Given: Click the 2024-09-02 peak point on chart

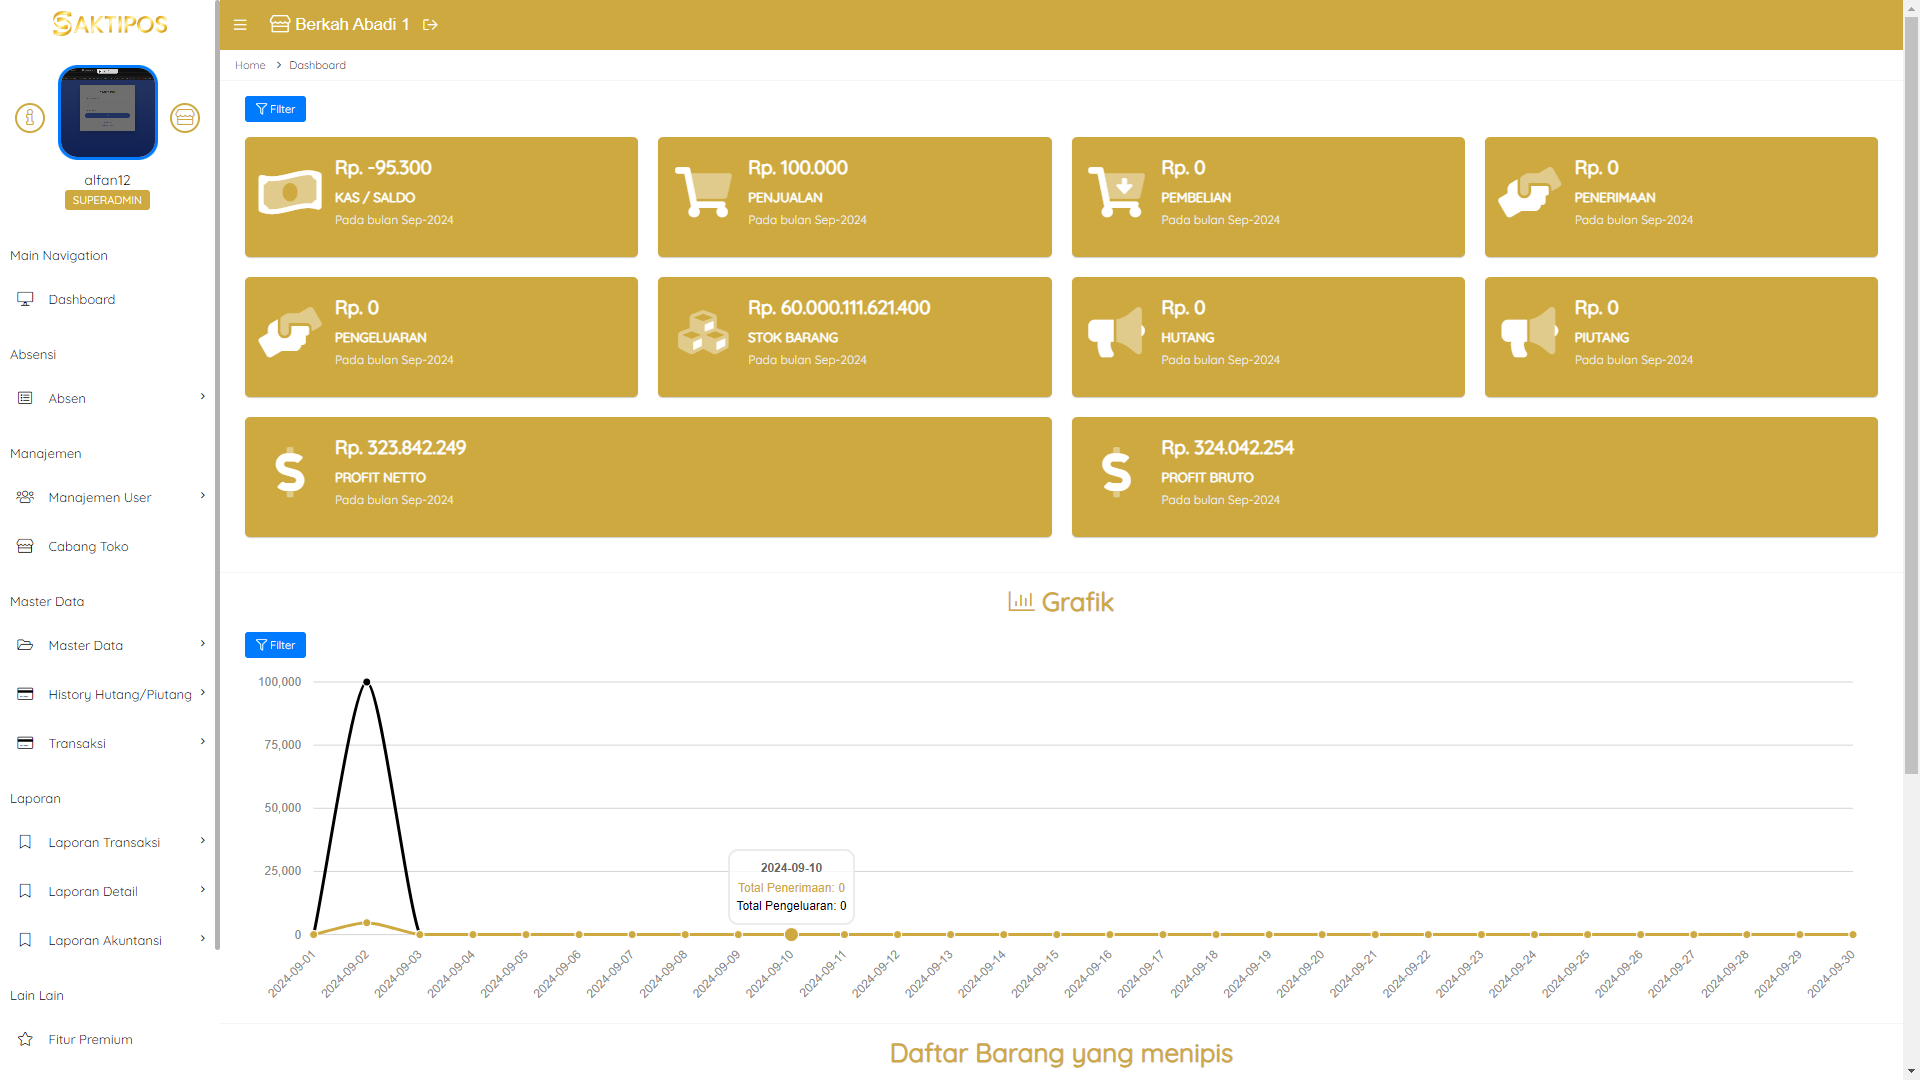Looking at the screenshot, I should click(367, 682).
